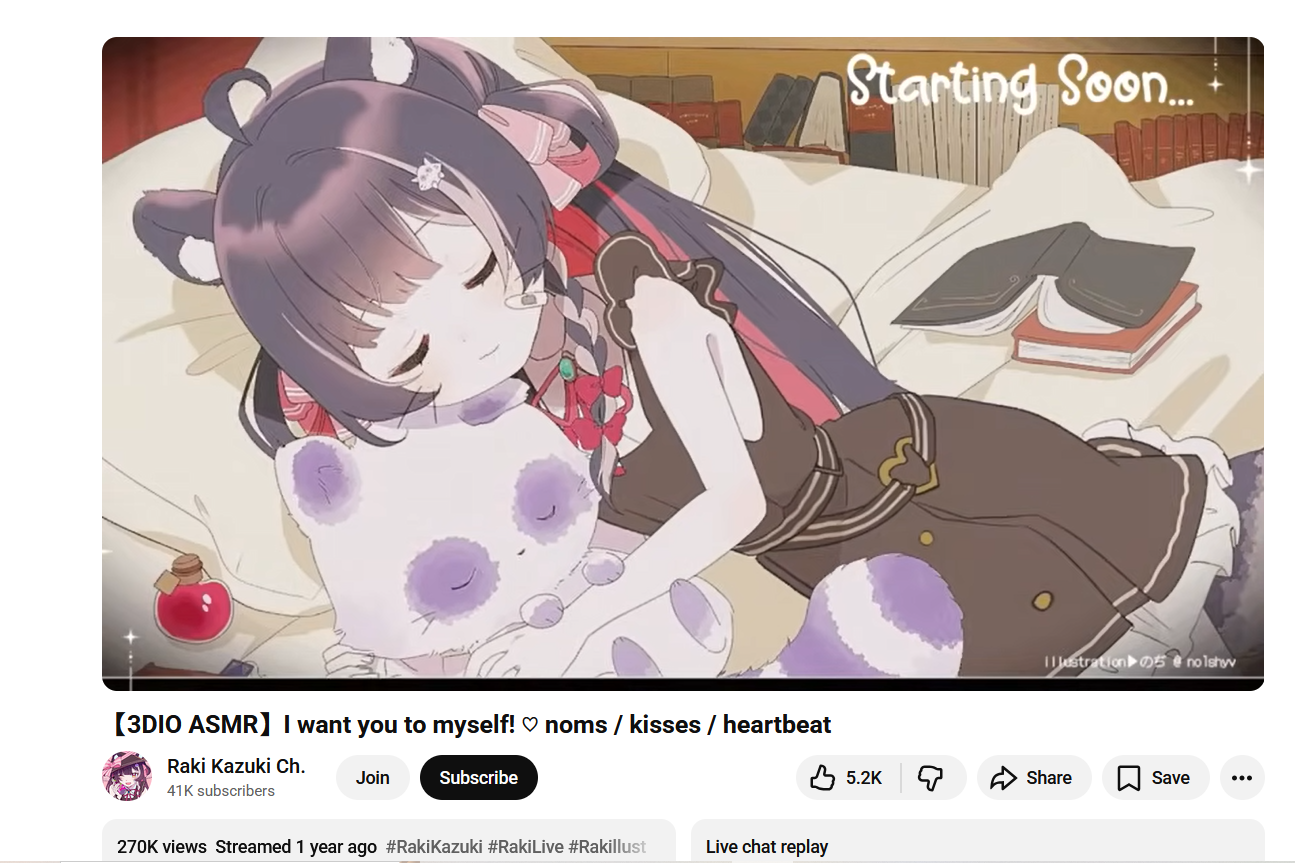
Task: Dislike the video with thumbs-down icon
Action: 932,778
